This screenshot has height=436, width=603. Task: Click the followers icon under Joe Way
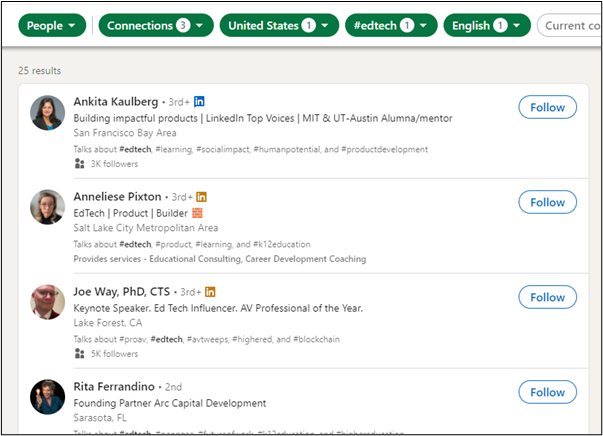pyautogui.click(x=80, y=353)
